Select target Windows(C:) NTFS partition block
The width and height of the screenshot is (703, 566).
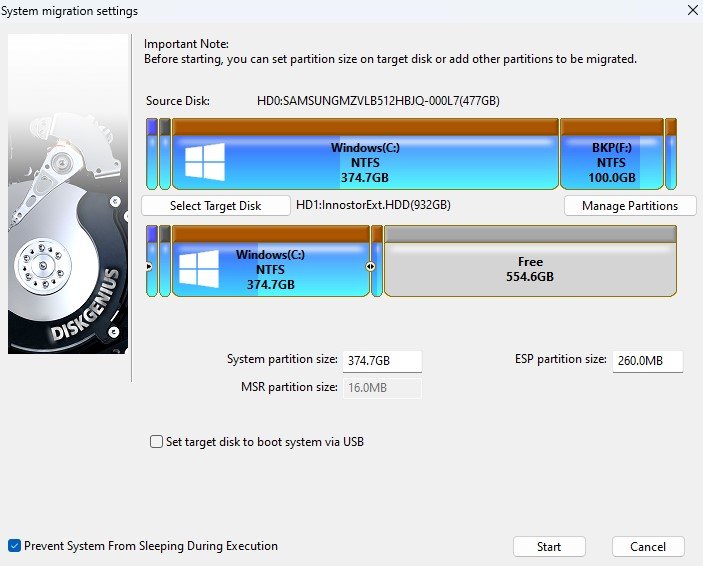271,261
